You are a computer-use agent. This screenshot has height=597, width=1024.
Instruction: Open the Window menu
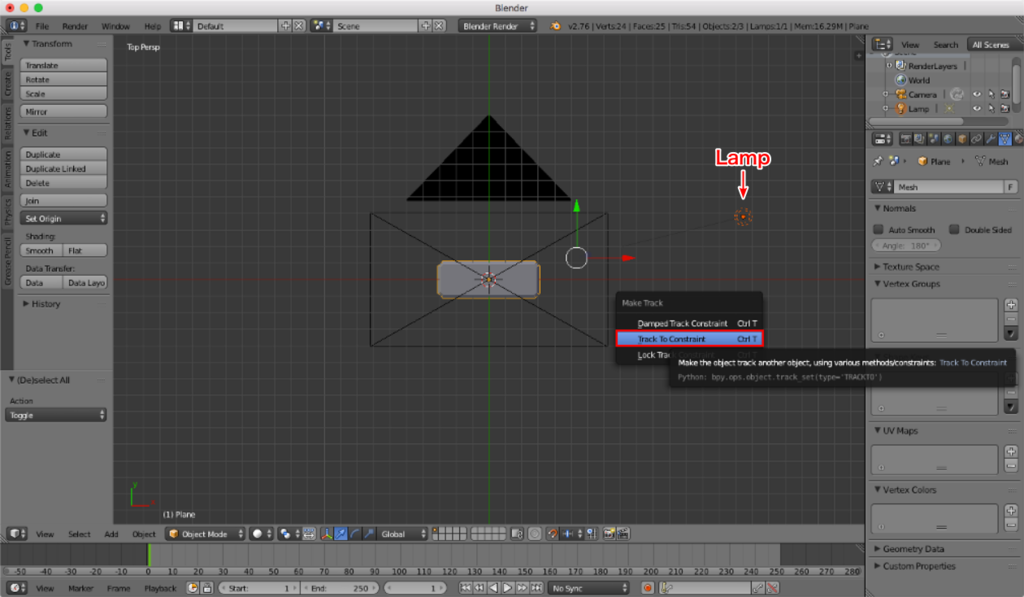(x=115, y=26)
